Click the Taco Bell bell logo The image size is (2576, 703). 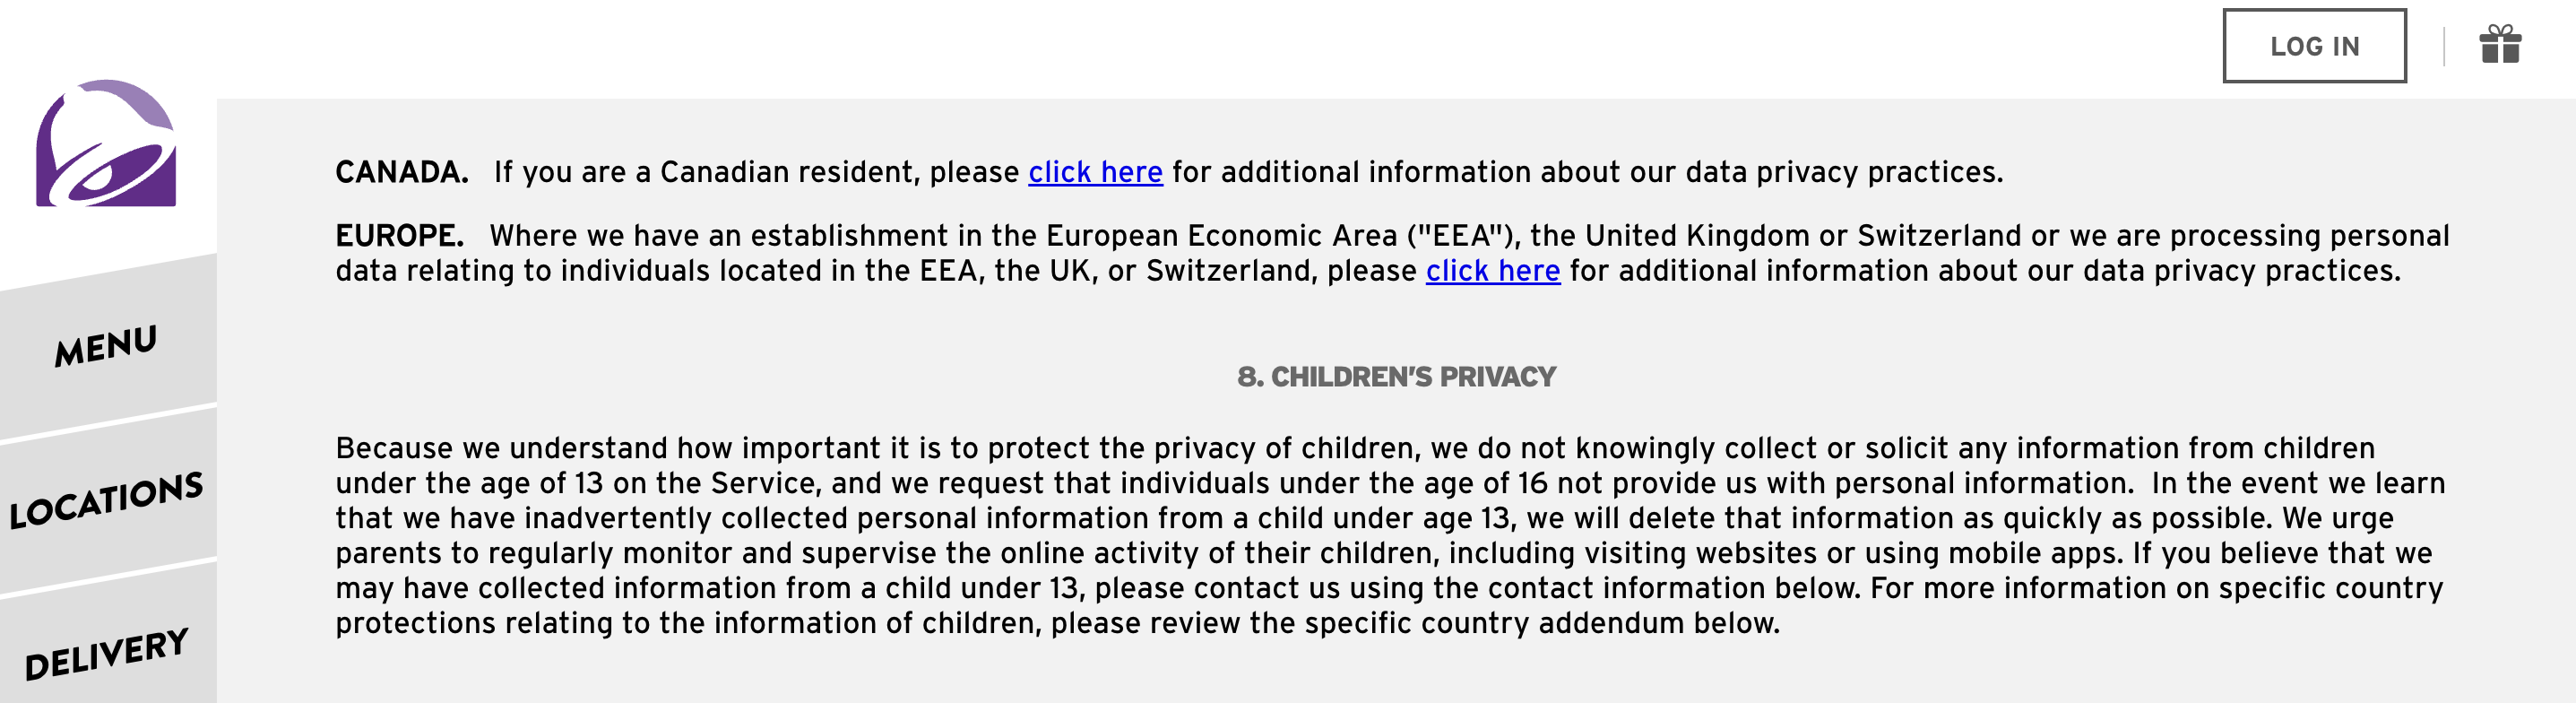coord(106,143)
